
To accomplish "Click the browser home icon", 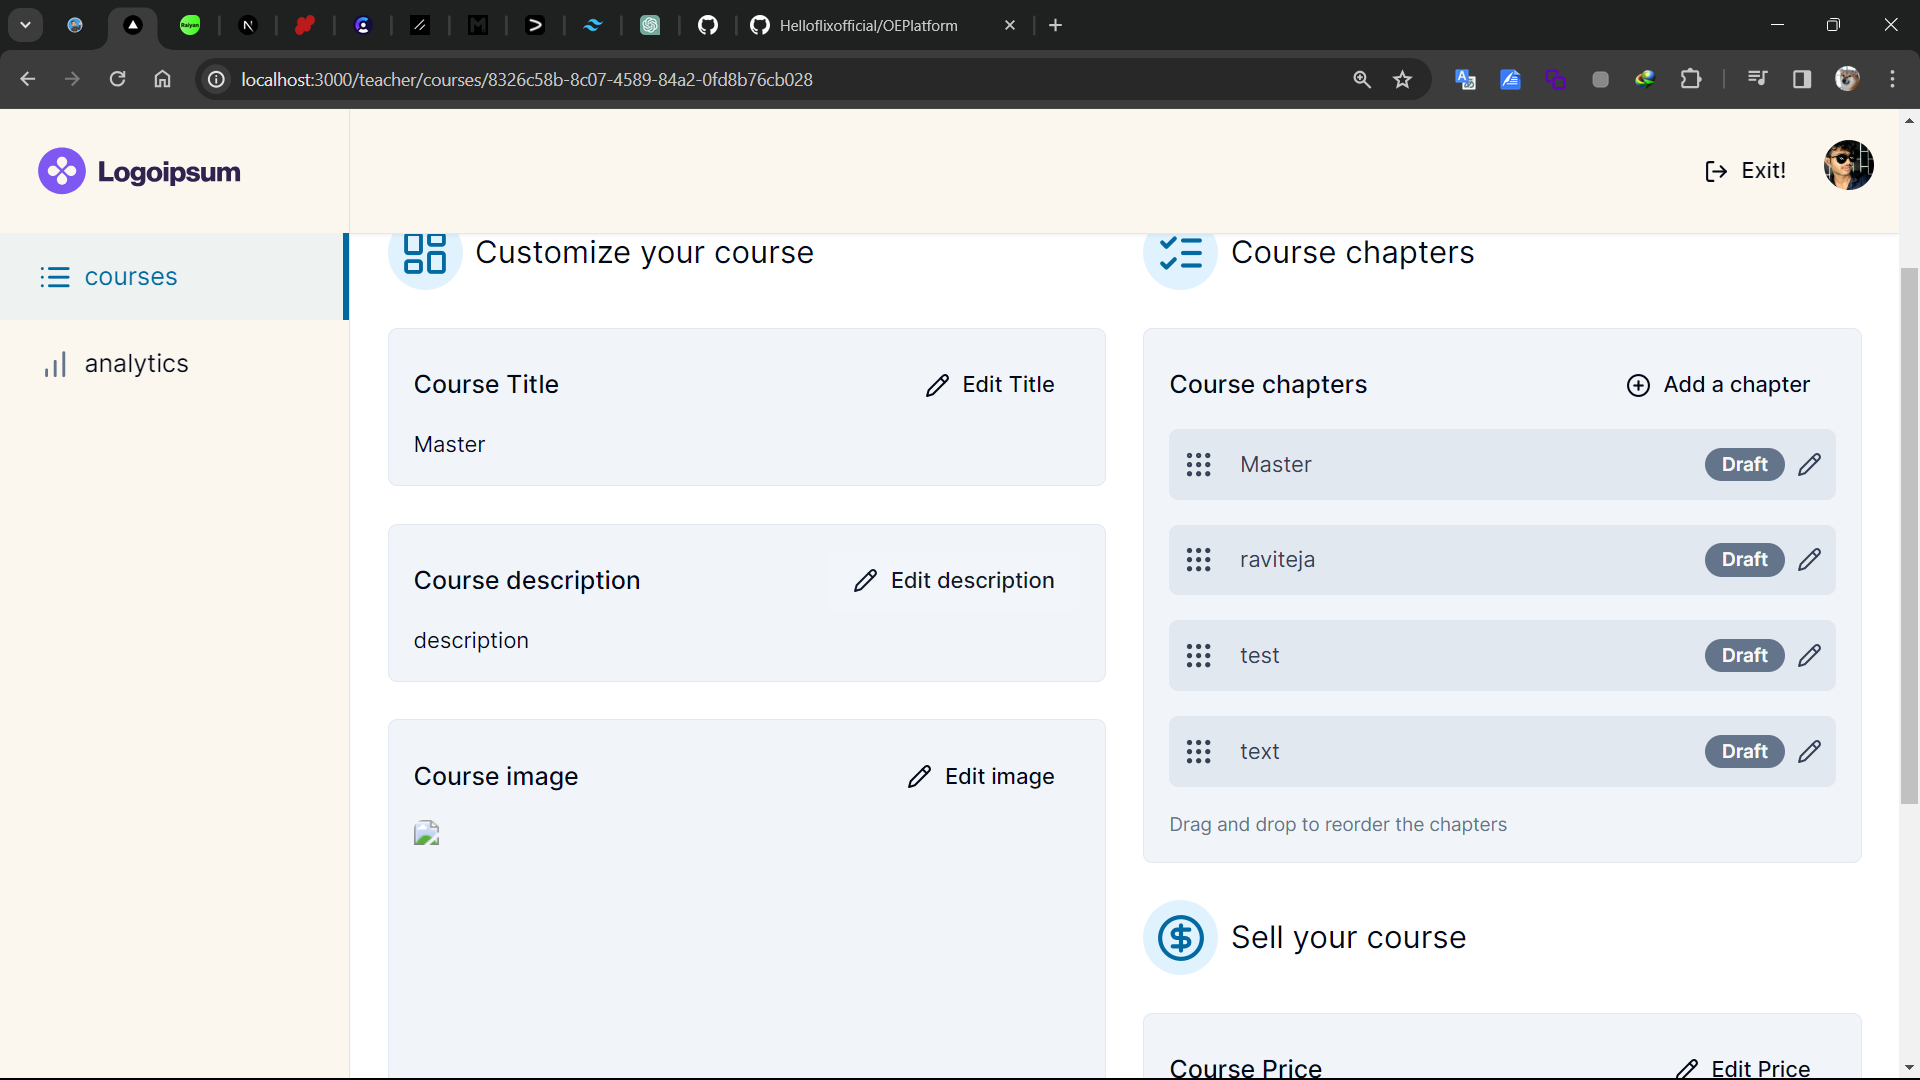I will [162, 79].
